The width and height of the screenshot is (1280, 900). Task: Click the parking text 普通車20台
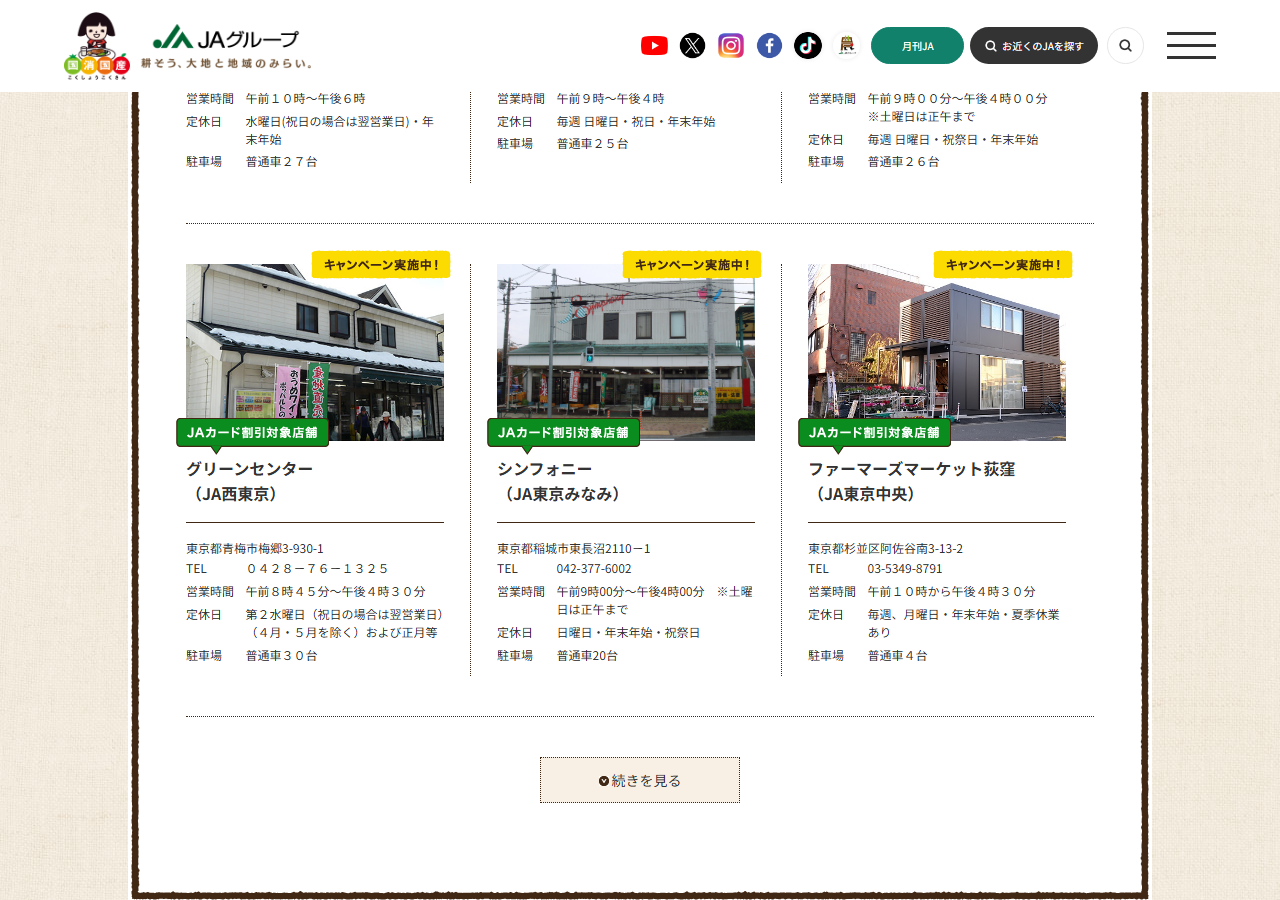(588, 655)
